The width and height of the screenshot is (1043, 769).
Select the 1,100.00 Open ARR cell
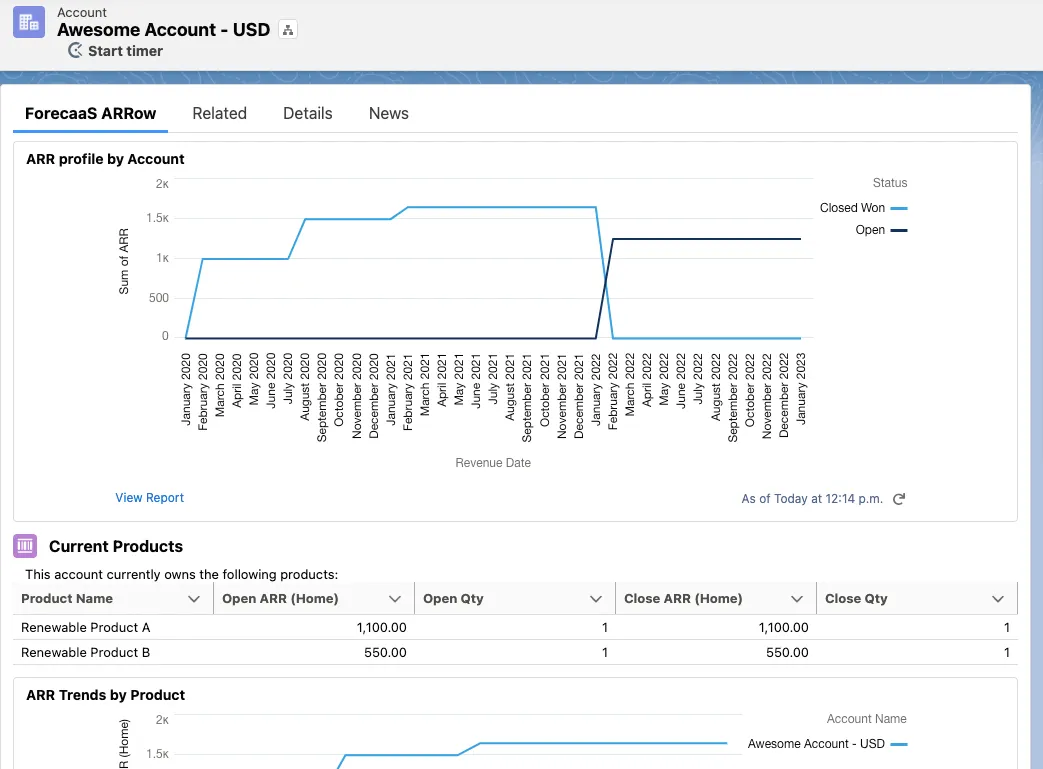381,627
